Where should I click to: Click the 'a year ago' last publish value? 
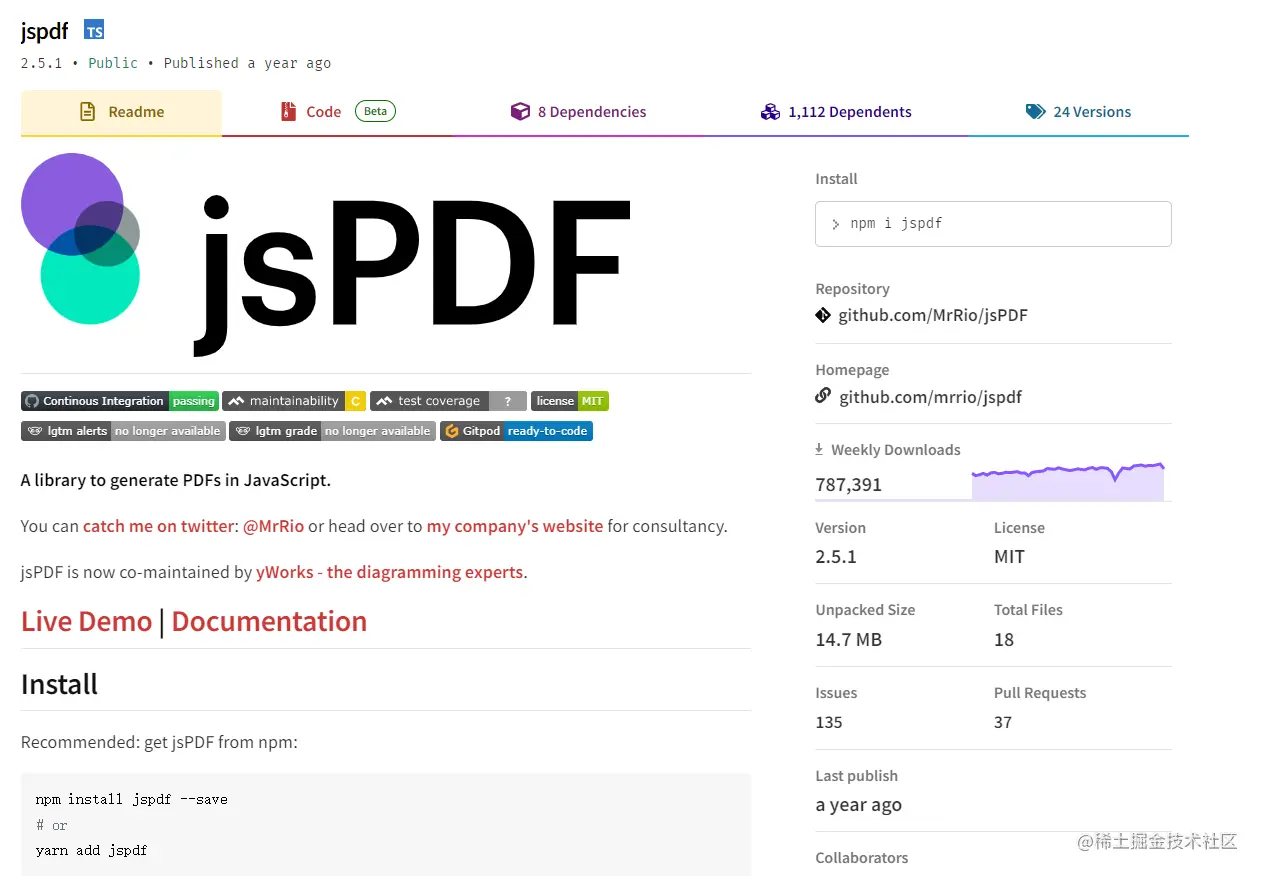pyautogui.click(x=859, y=805)
